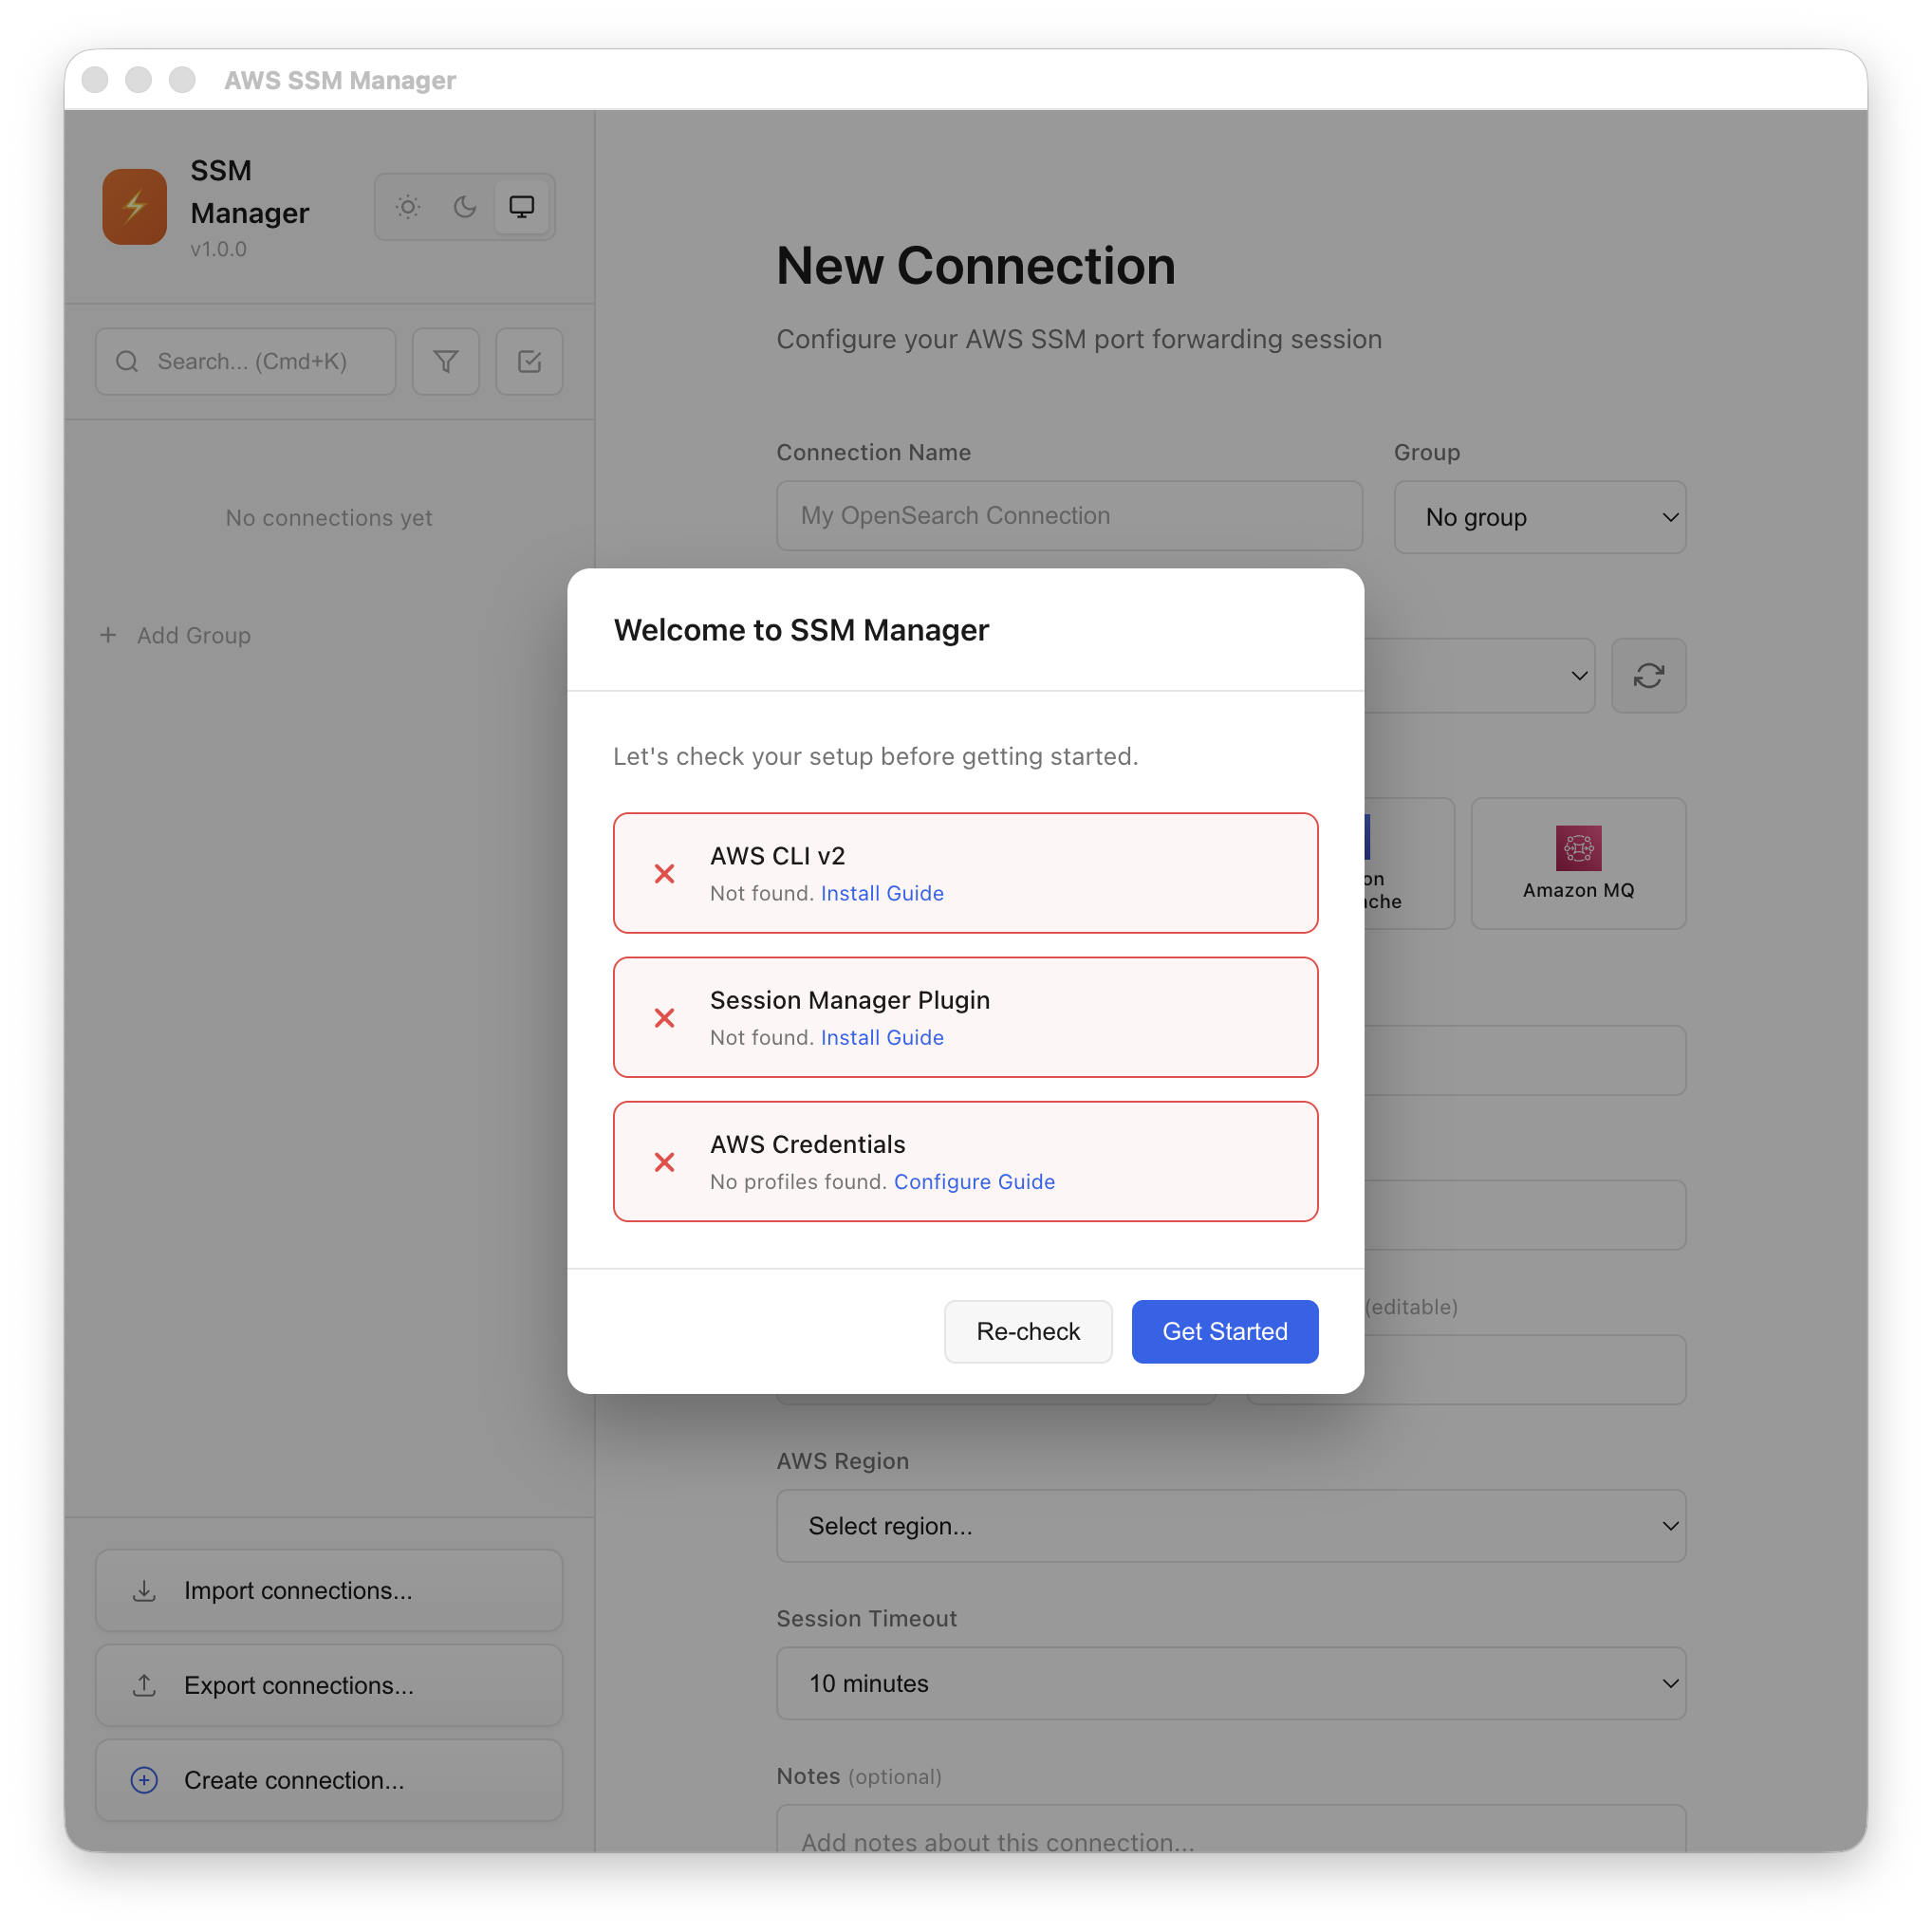Image resolution: width=1932 pixels, height=1932 pixels.
Task: Open the connection filter icon
Action: [x=445, y=361]
